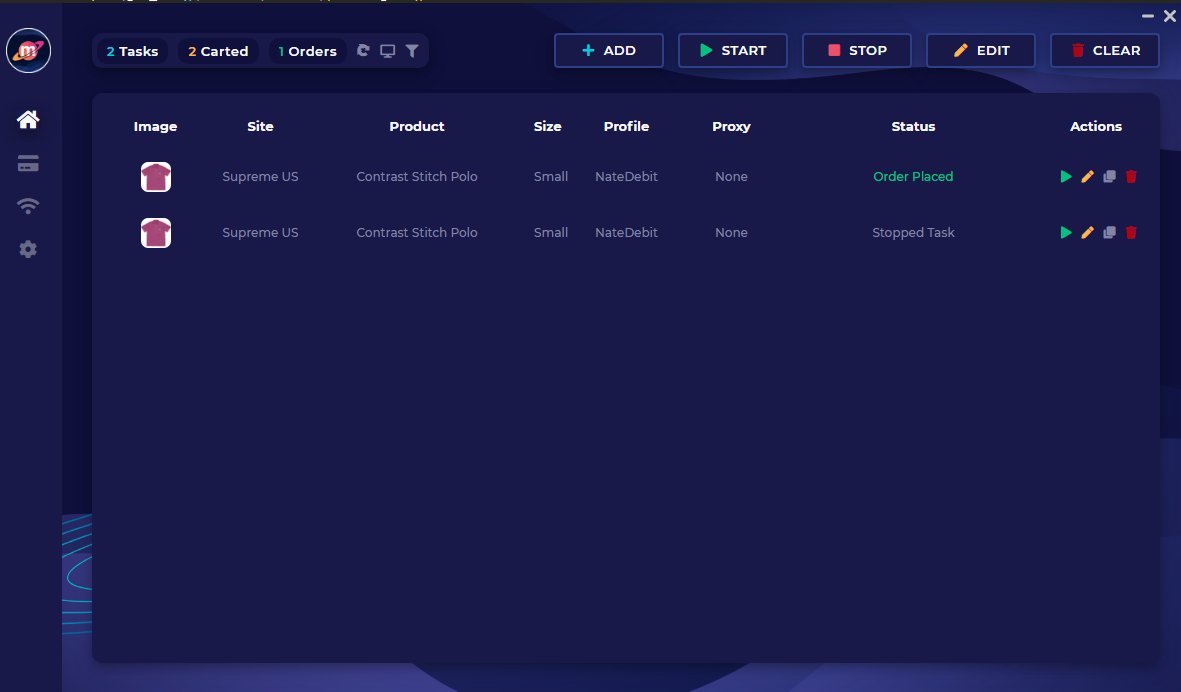Viewport: 1181px width, 692px height.
Task: Select the 2 Tasks counter
Action: tap(133, 51)
